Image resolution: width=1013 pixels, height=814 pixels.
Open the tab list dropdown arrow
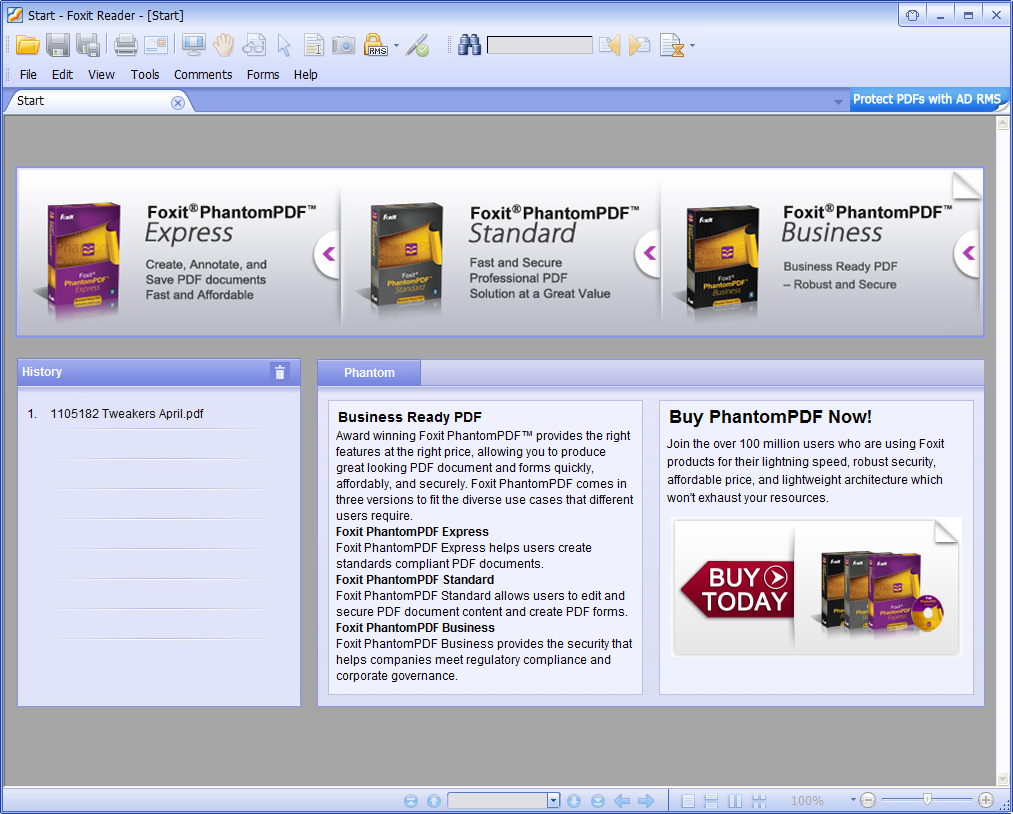tap(838, 102)
